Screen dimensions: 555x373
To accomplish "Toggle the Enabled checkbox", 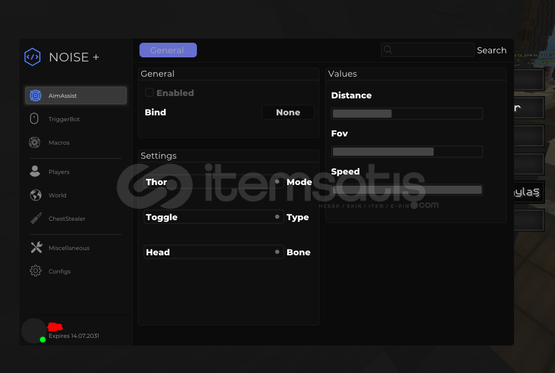I will 149,93.
